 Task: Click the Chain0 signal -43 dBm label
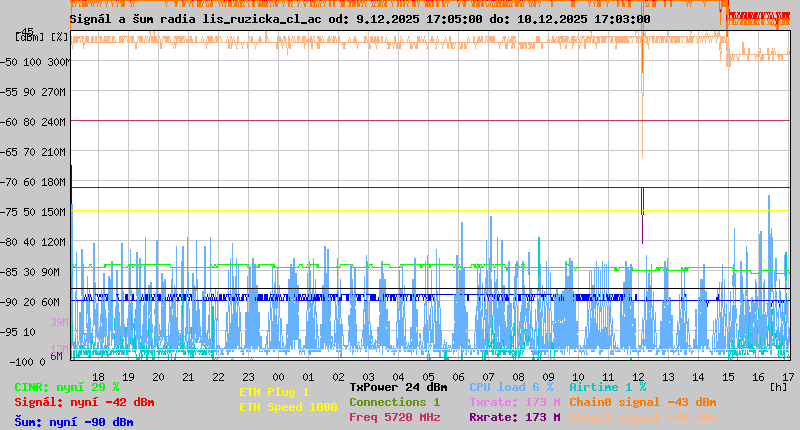643,402
